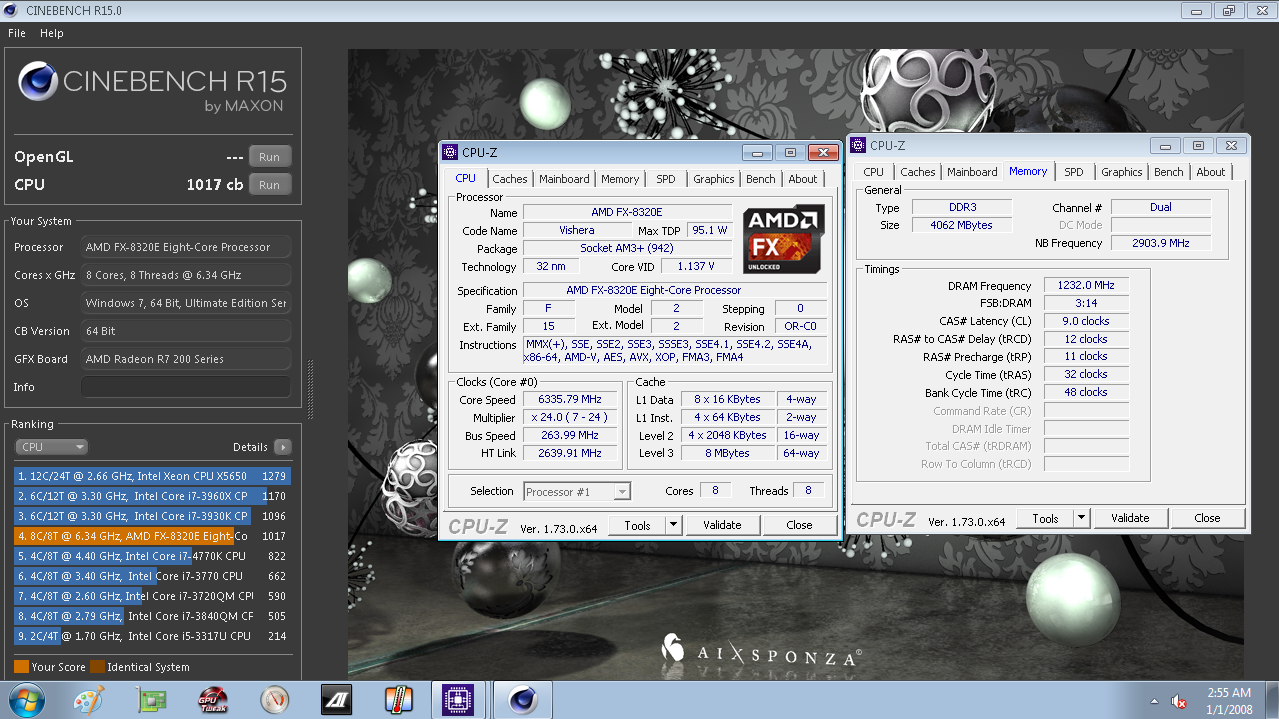Click the Processor name field in Your System
Image resolution: width=1279 pixels, height=719 pixels.
(186, 247)
